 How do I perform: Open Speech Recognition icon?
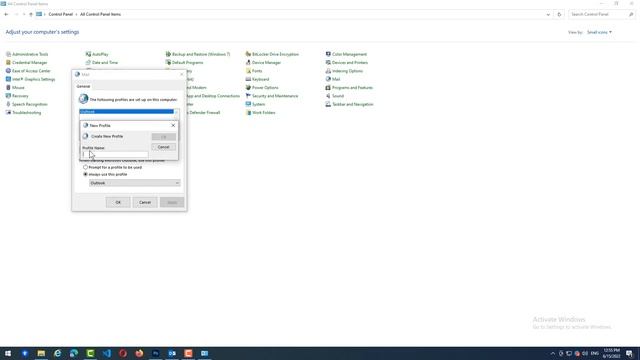8,104
